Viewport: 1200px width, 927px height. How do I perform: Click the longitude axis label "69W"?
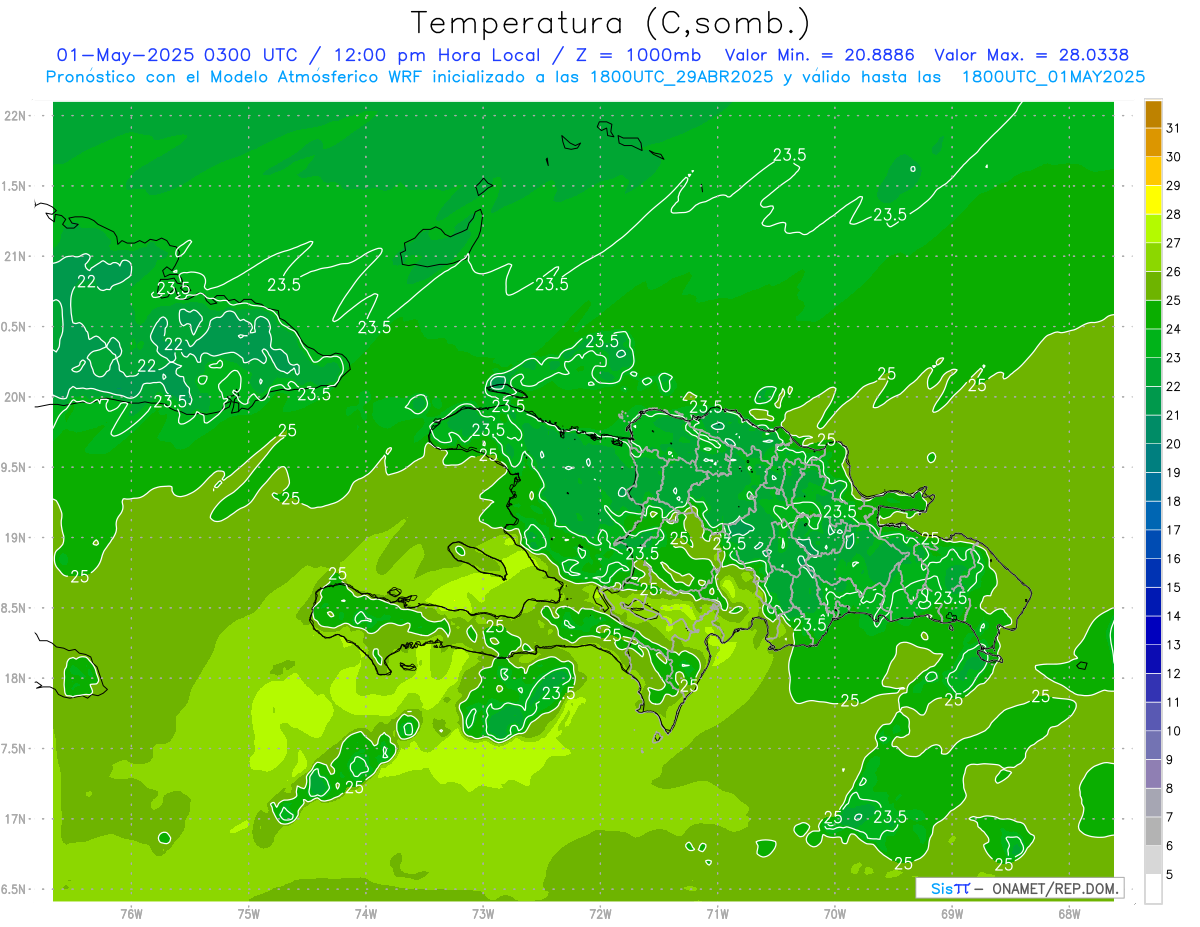pyautogui.click(x=952, y=914)
